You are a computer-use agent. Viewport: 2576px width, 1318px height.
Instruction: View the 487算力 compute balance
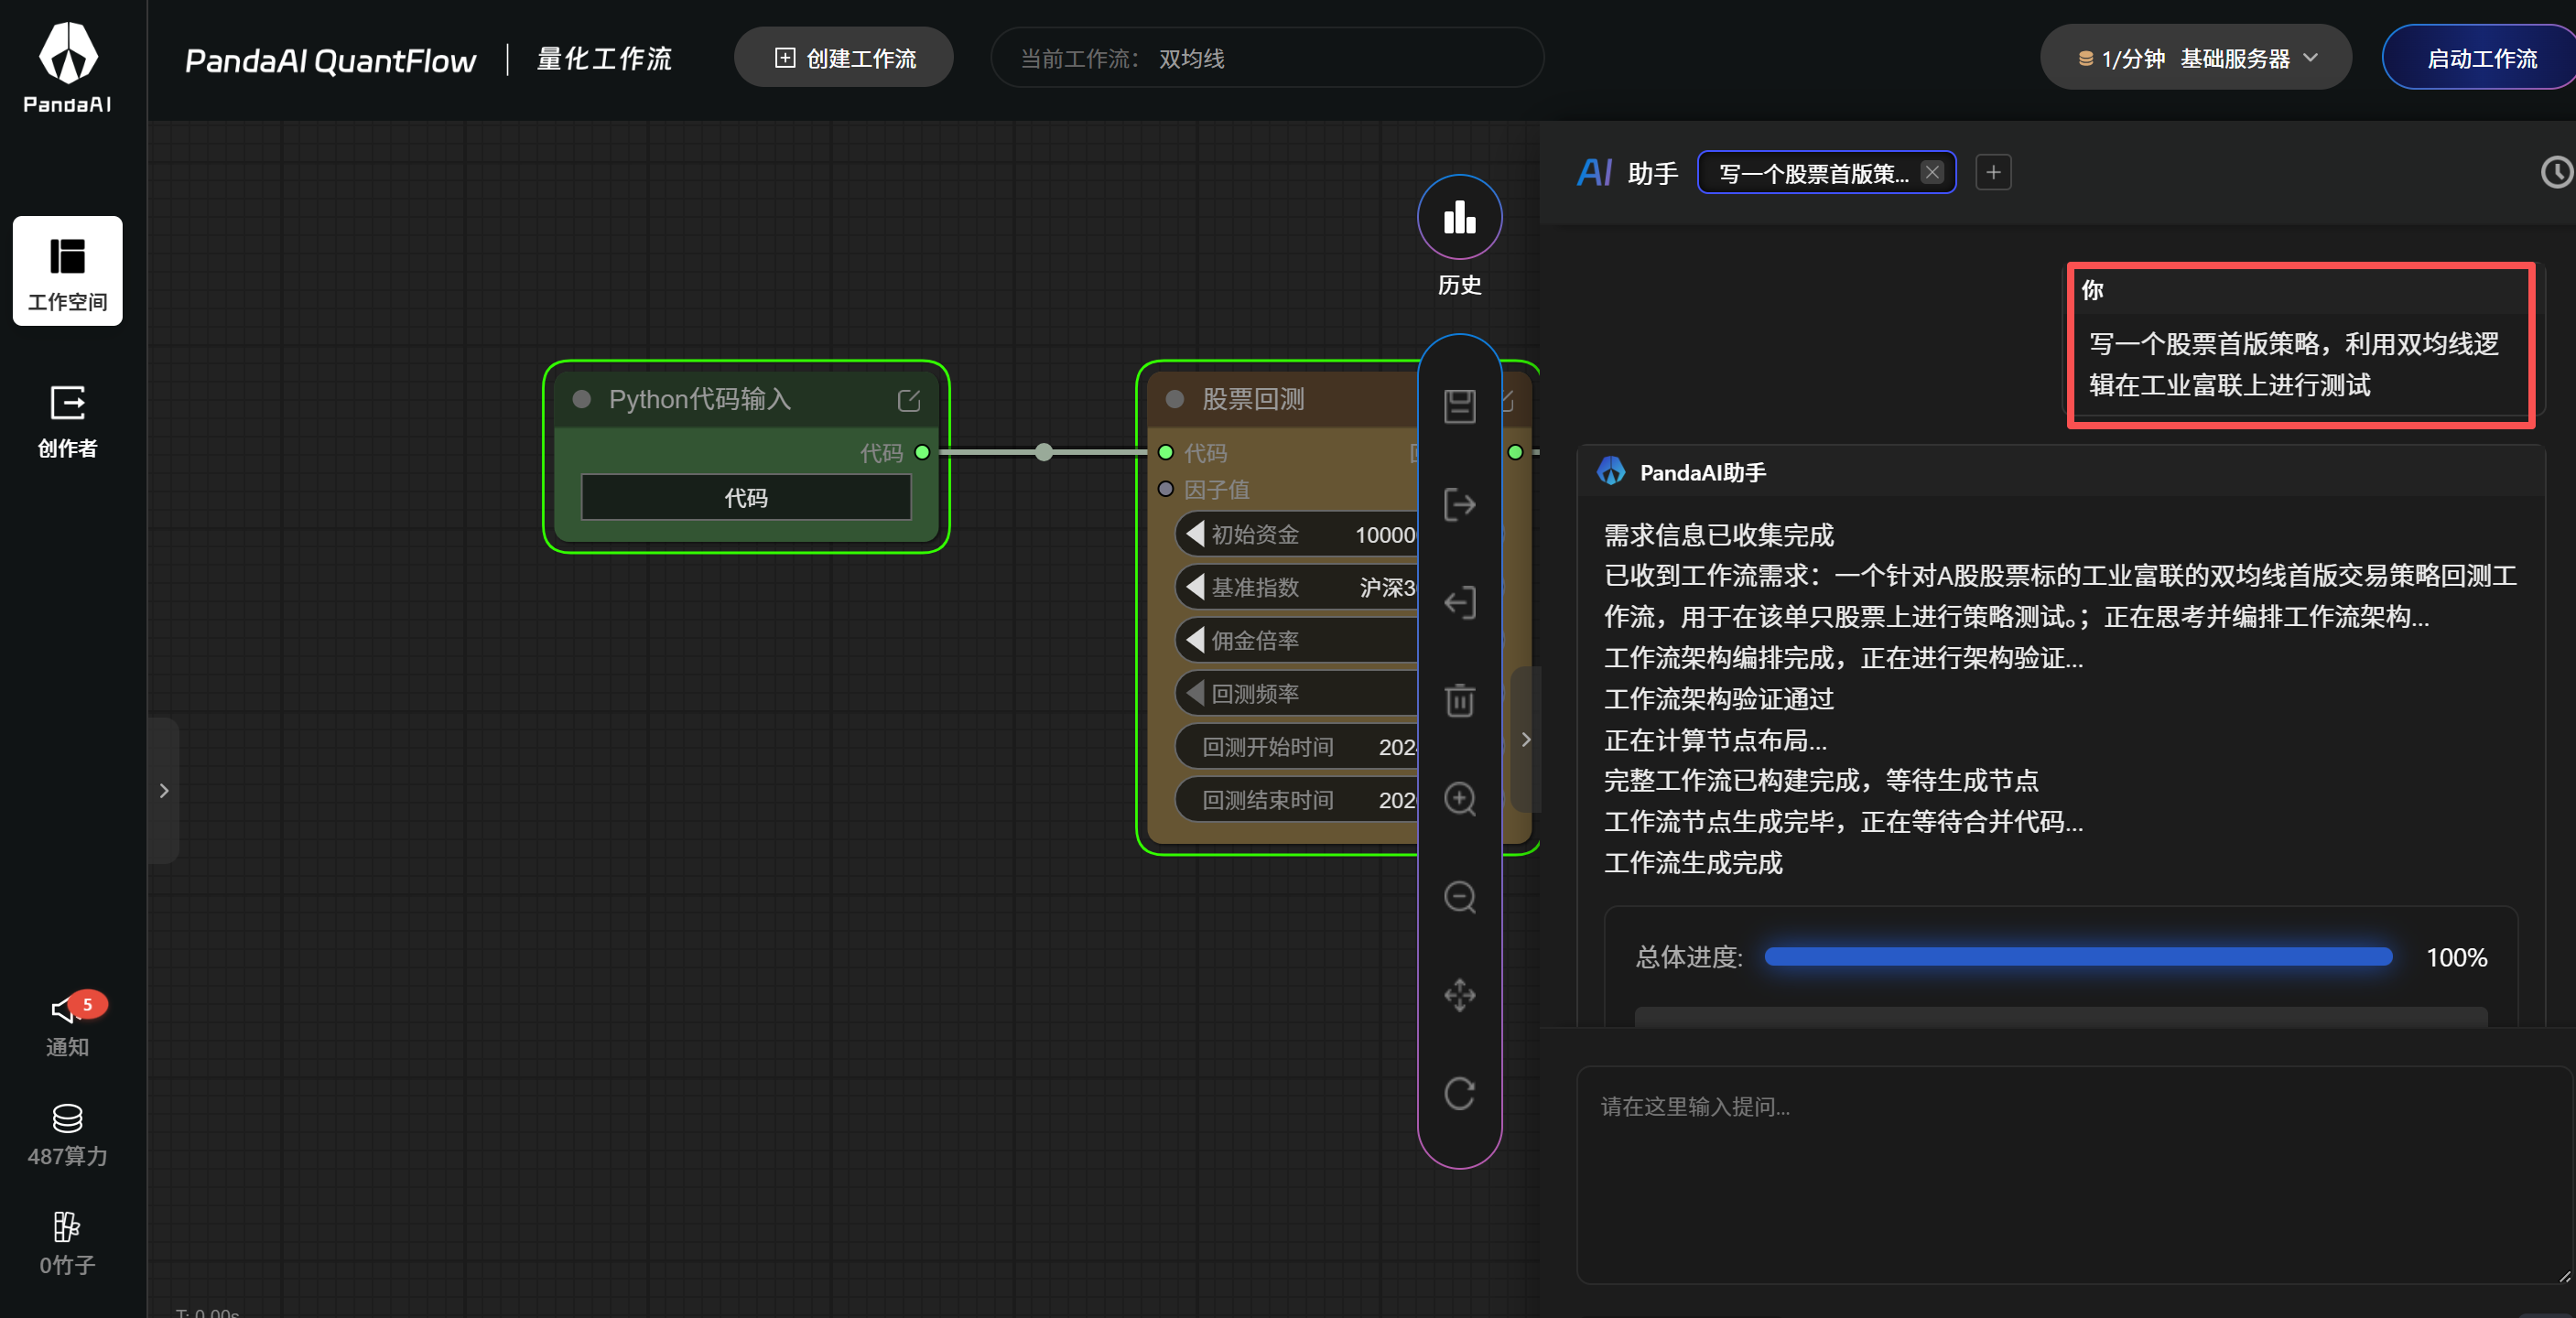(x=68, y=1135)
